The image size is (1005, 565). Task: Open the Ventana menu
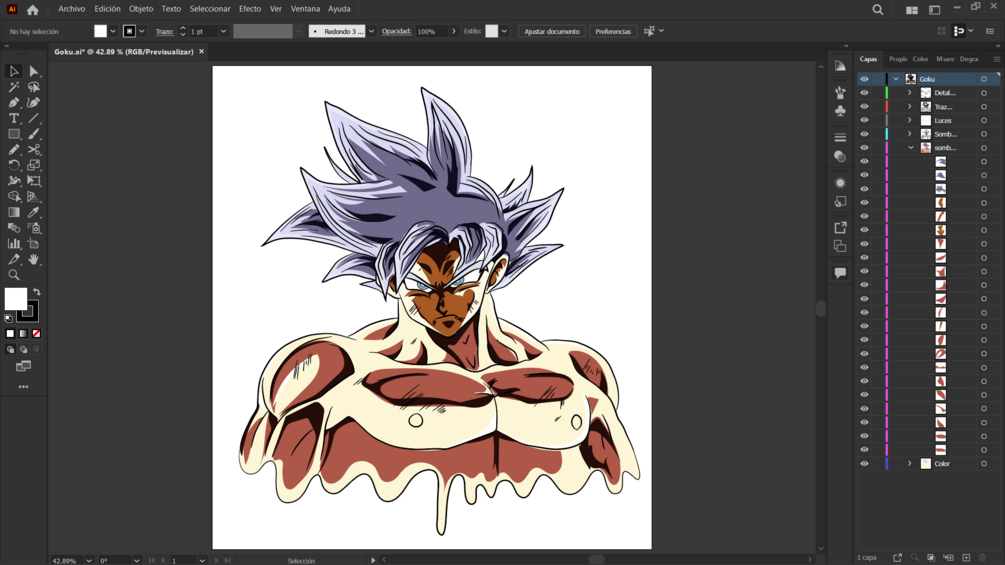point(305,9)
